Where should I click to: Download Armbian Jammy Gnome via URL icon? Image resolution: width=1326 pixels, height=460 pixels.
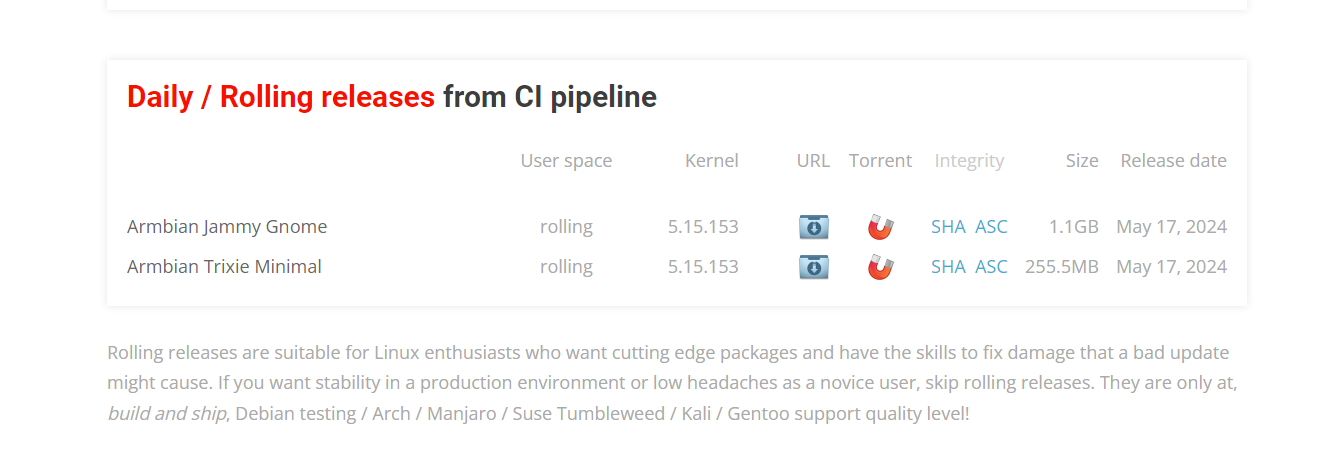point(814,227)
